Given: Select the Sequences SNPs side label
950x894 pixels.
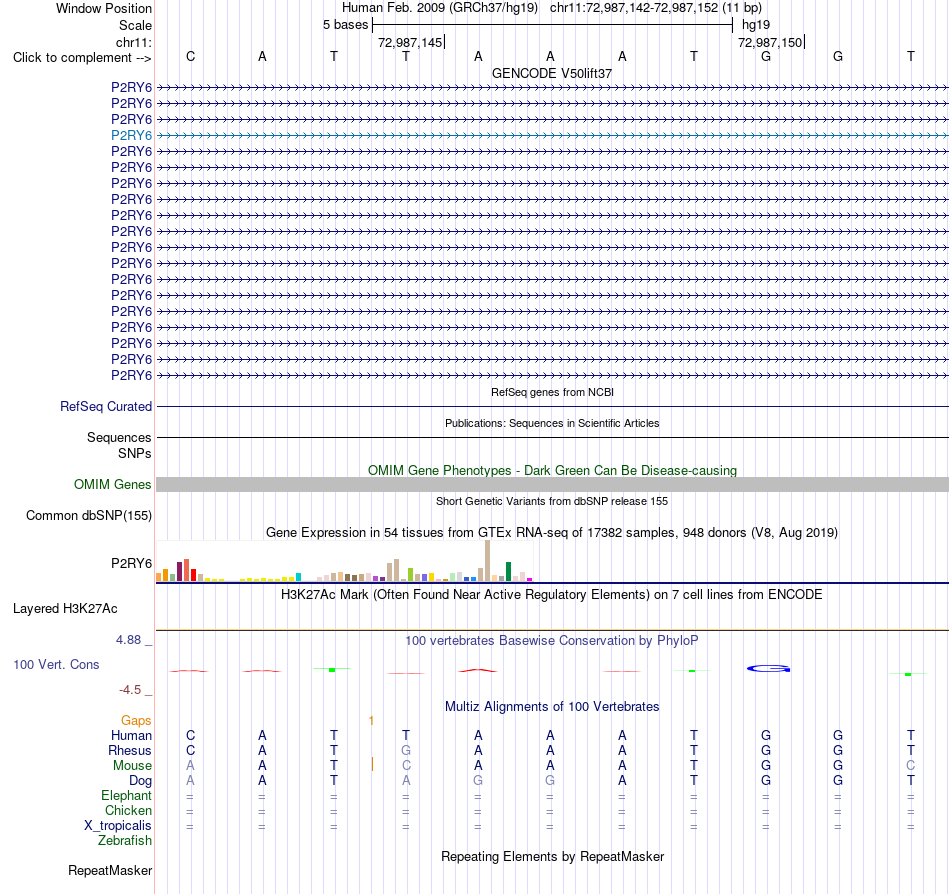Looking at the screenshot, I should click(119, 445).
